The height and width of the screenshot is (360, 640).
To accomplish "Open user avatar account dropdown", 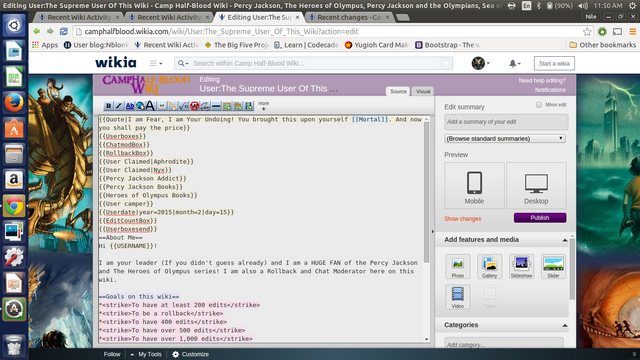I will tap(480, 63).
